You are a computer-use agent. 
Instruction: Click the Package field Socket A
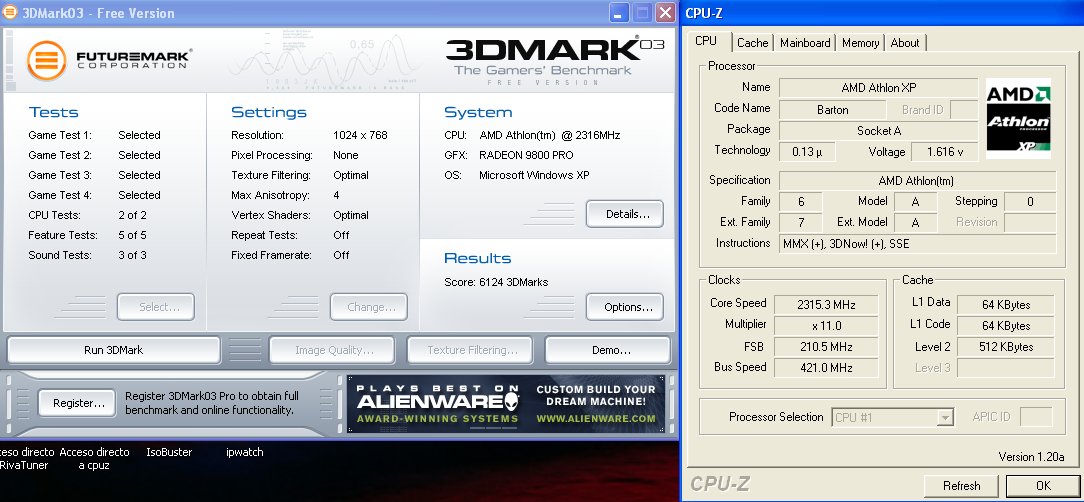click(879, 131)
